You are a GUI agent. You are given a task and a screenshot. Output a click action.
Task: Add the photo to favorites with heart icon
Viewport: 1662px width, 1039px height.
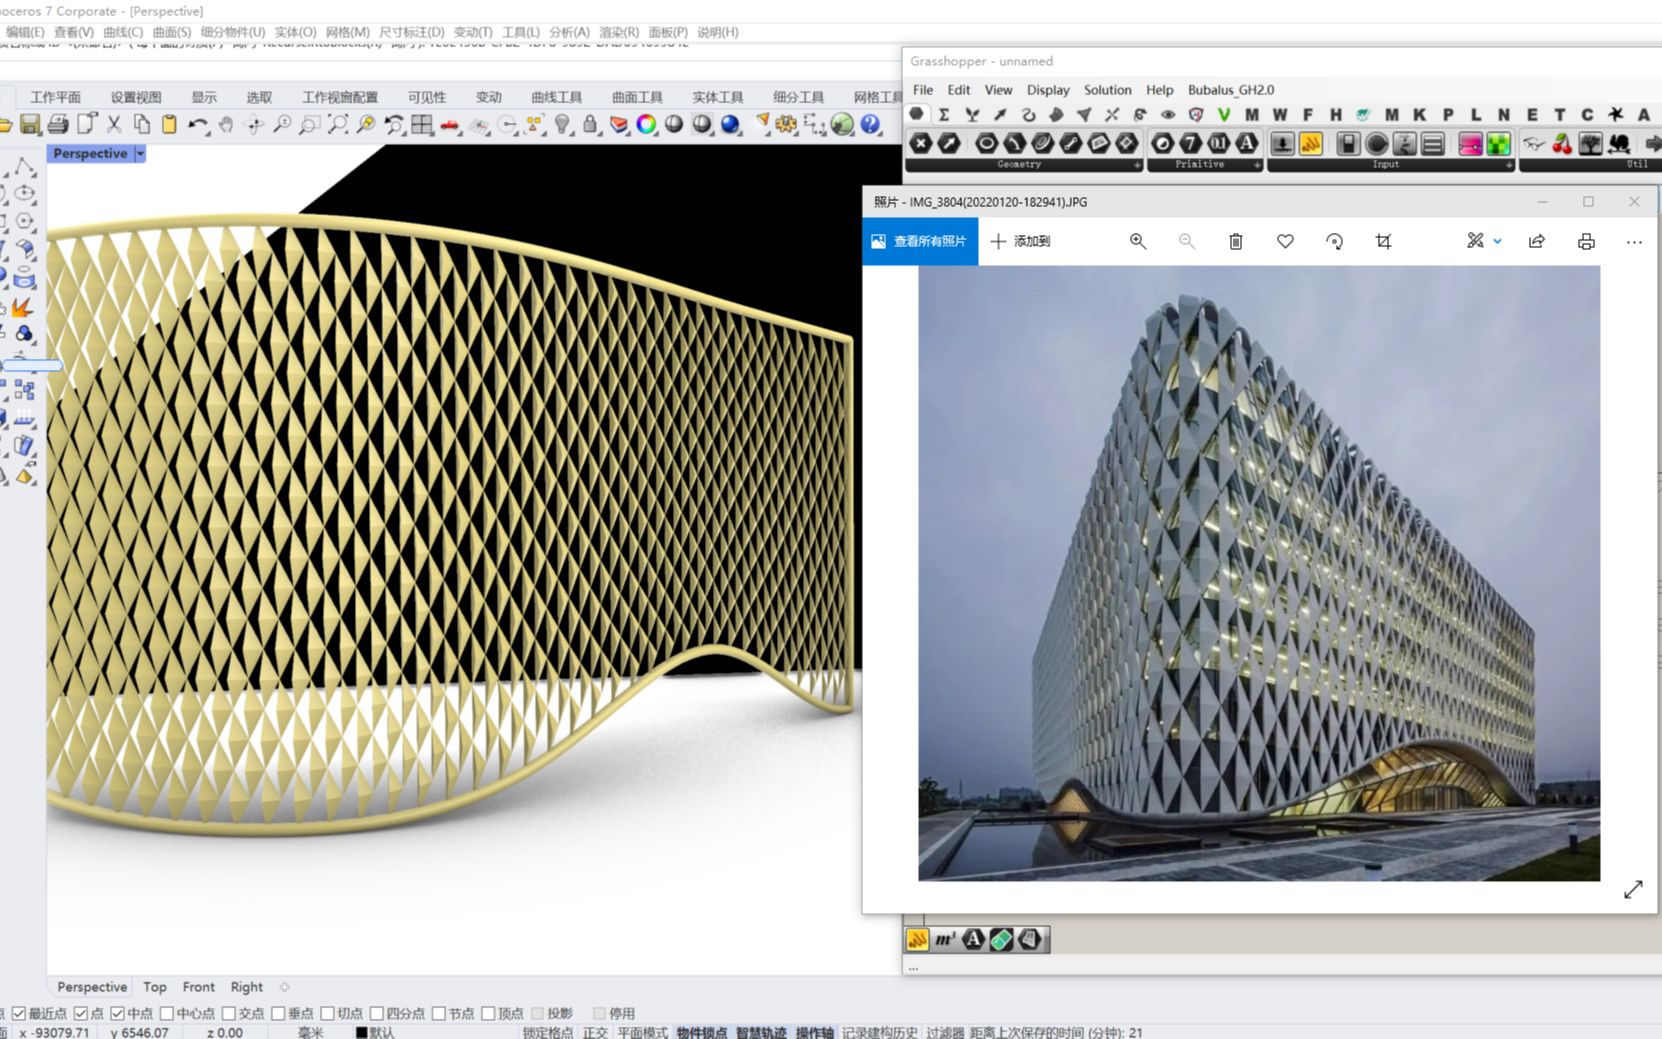(1285, 242)
